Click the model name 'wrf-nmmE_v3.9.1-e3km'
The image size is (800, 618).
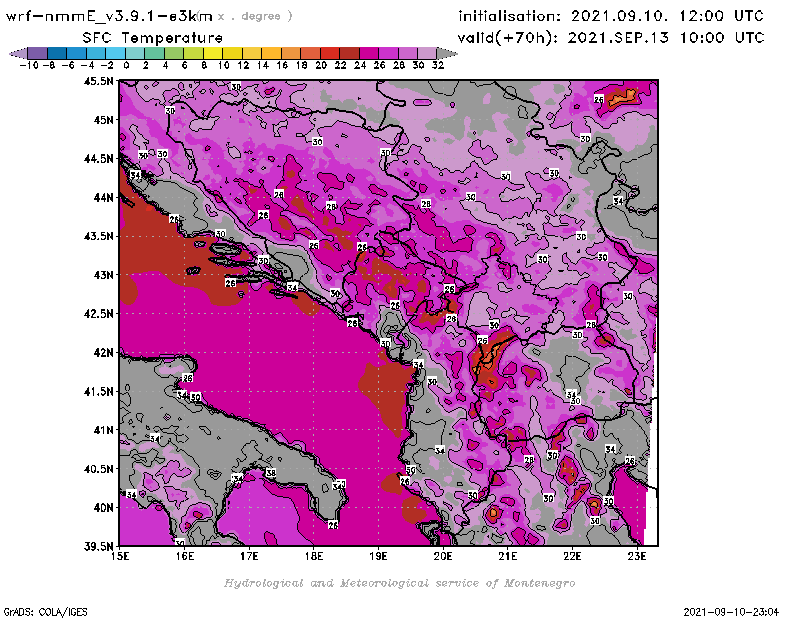pos(109,16)
